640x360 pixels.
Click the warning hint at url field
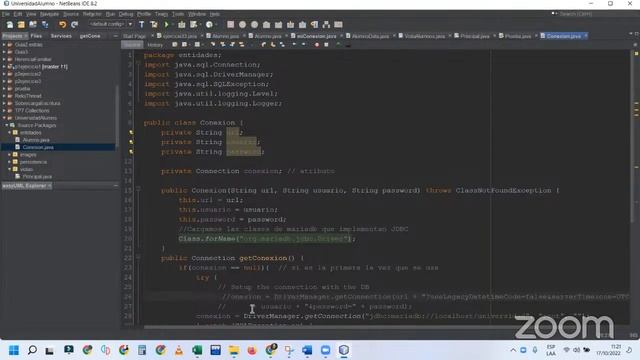coord(131,132)
